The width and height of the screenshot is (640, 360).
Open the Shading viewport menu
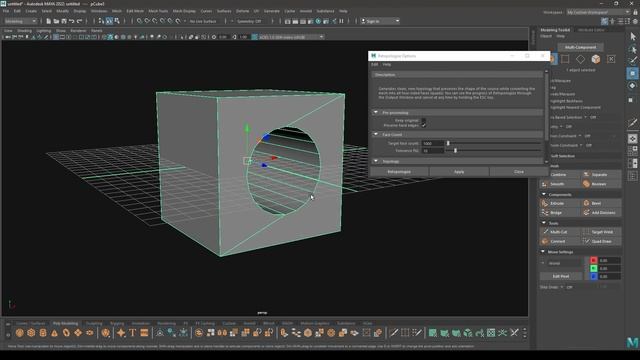pyautogui.click(x=24, y=31)
